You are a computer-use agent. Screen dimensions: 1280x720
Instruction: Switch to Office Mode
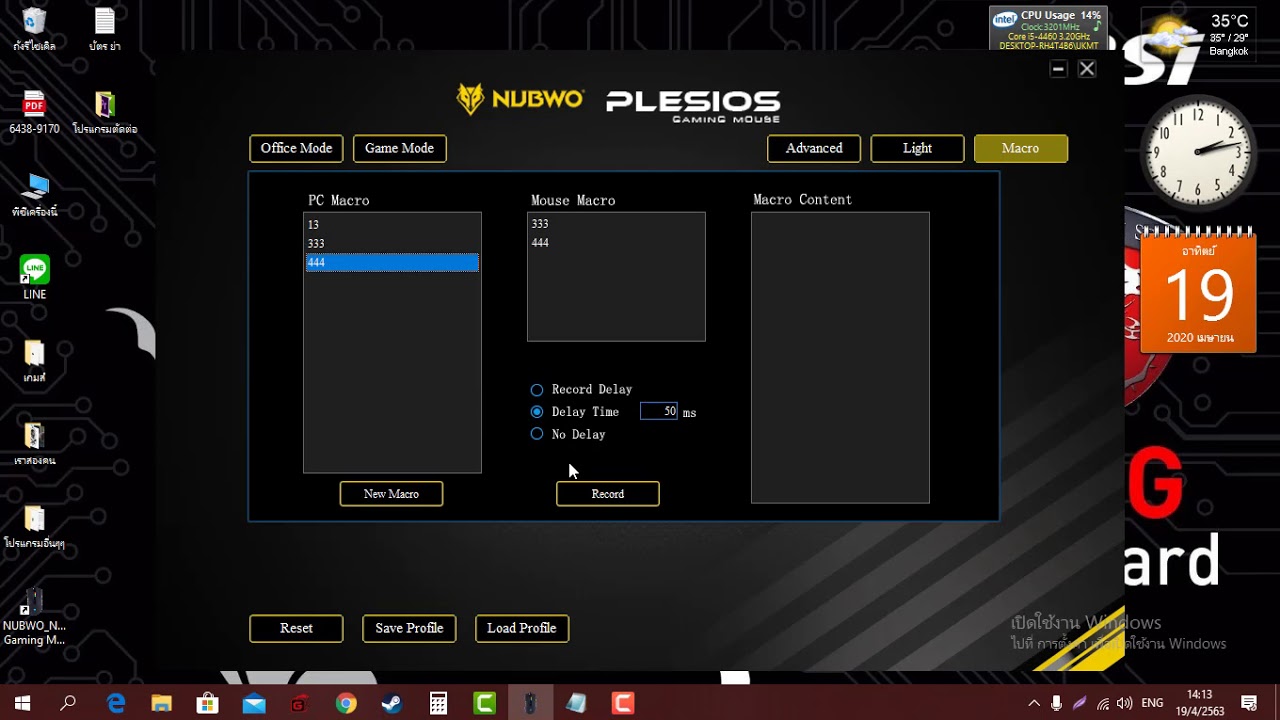[x=296, y=148]
